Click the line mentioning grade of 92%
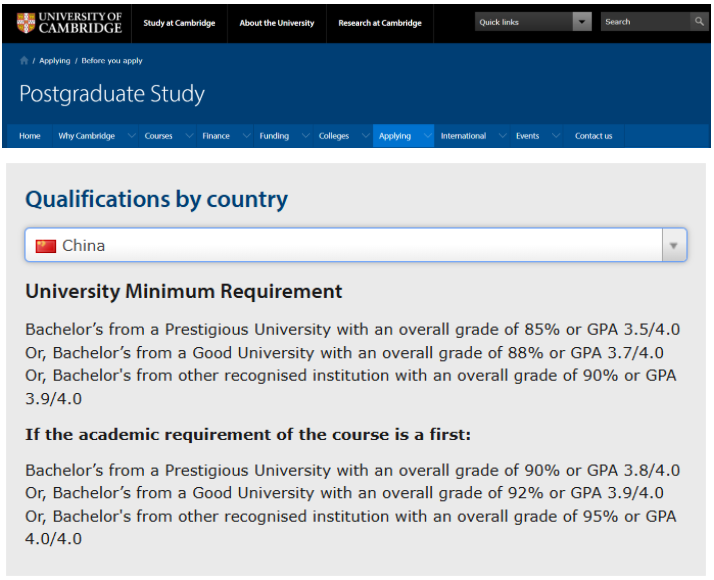The image size is (714, 580). [344, 493]
